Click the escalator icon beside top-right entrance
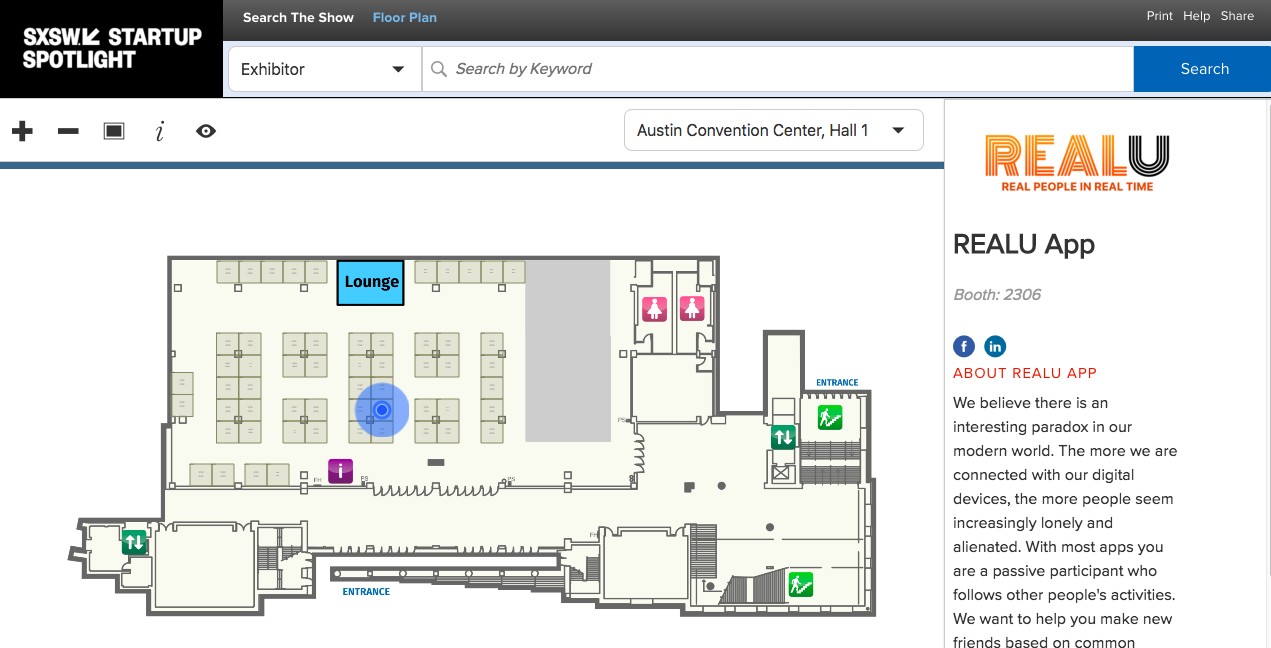This screenshot has width=1271, height=648. 829,417
